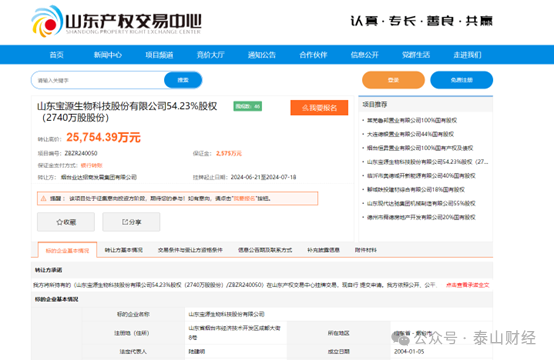The image size is (554, 360).
Task: Follow the 我要报名 link inside the notice
Action: (244, 199)
